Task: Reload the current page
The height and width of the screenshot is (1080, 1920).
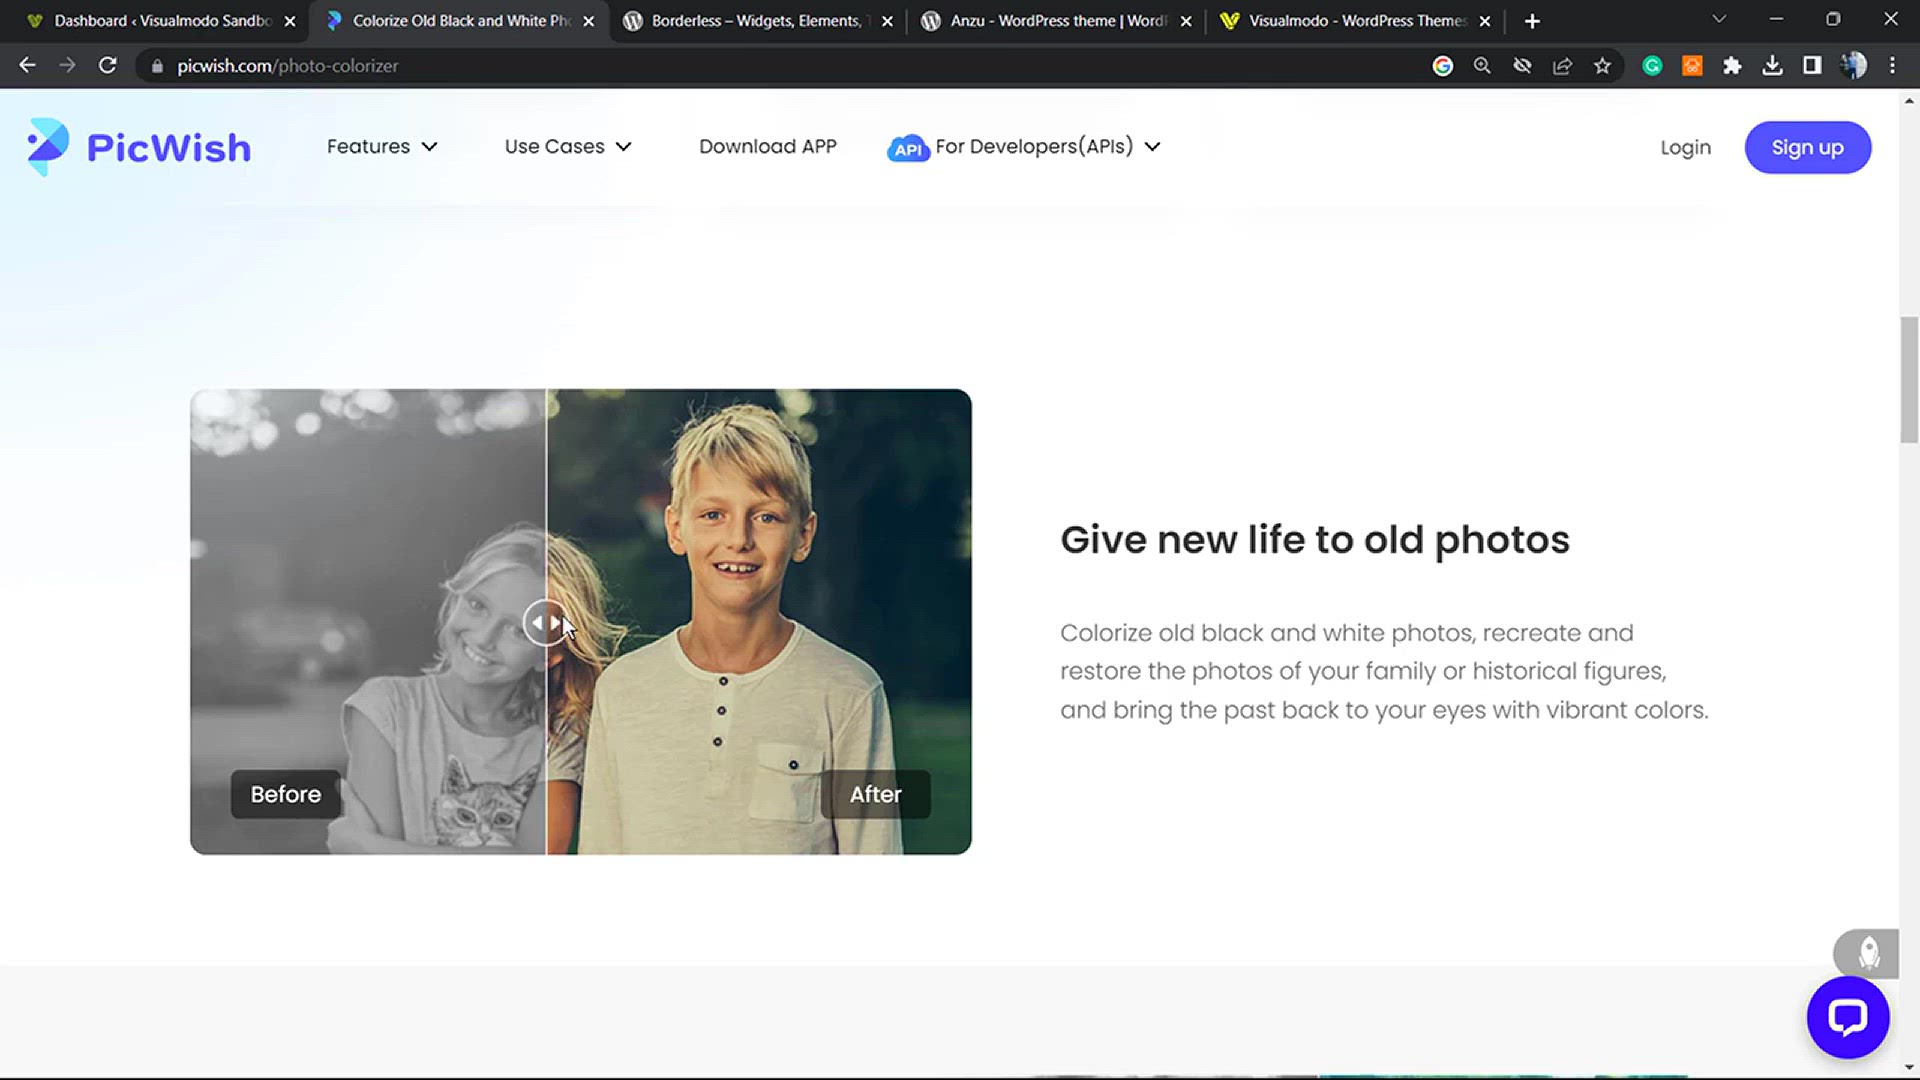Action: click(107, 65)
